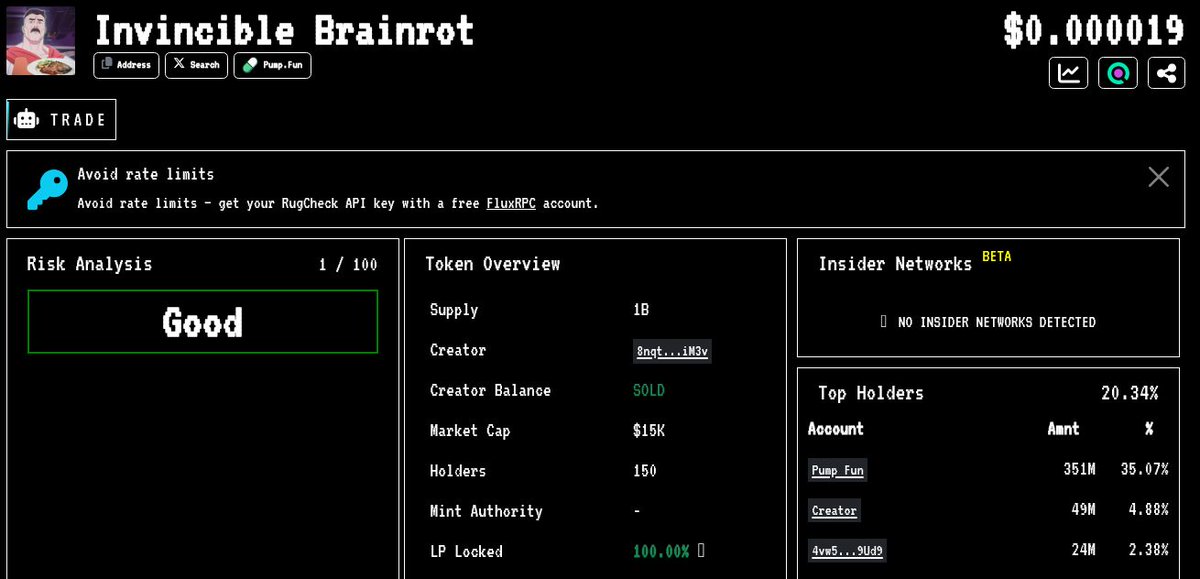Click NO INSIDER NETWORKS DETECTED text
Viewport: 1200px width, 579px height.
(997, 322)
